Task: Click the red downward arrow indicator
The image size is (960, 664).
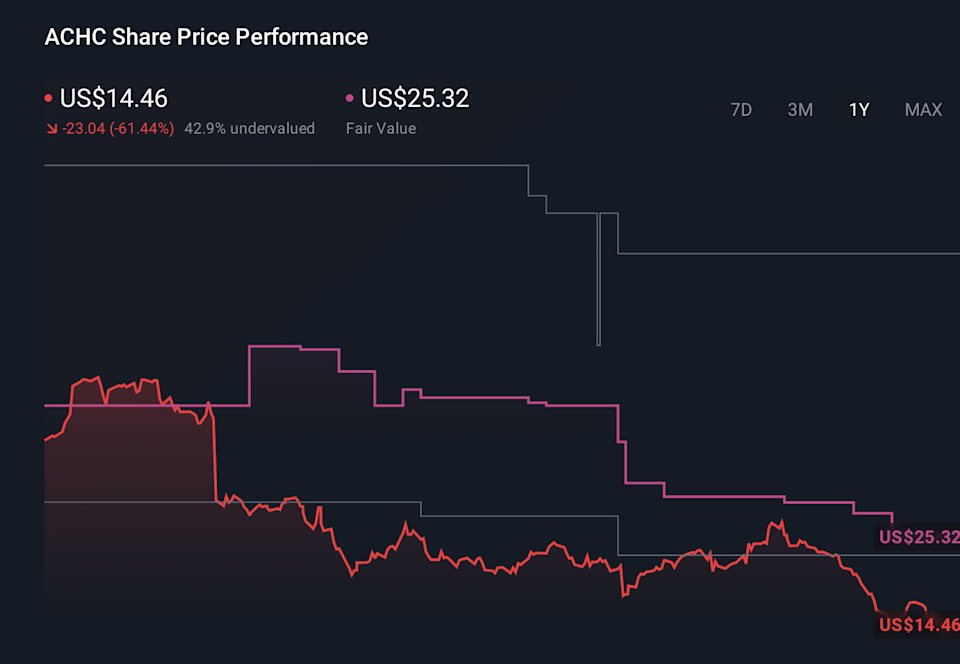Action: click(52, 128)
